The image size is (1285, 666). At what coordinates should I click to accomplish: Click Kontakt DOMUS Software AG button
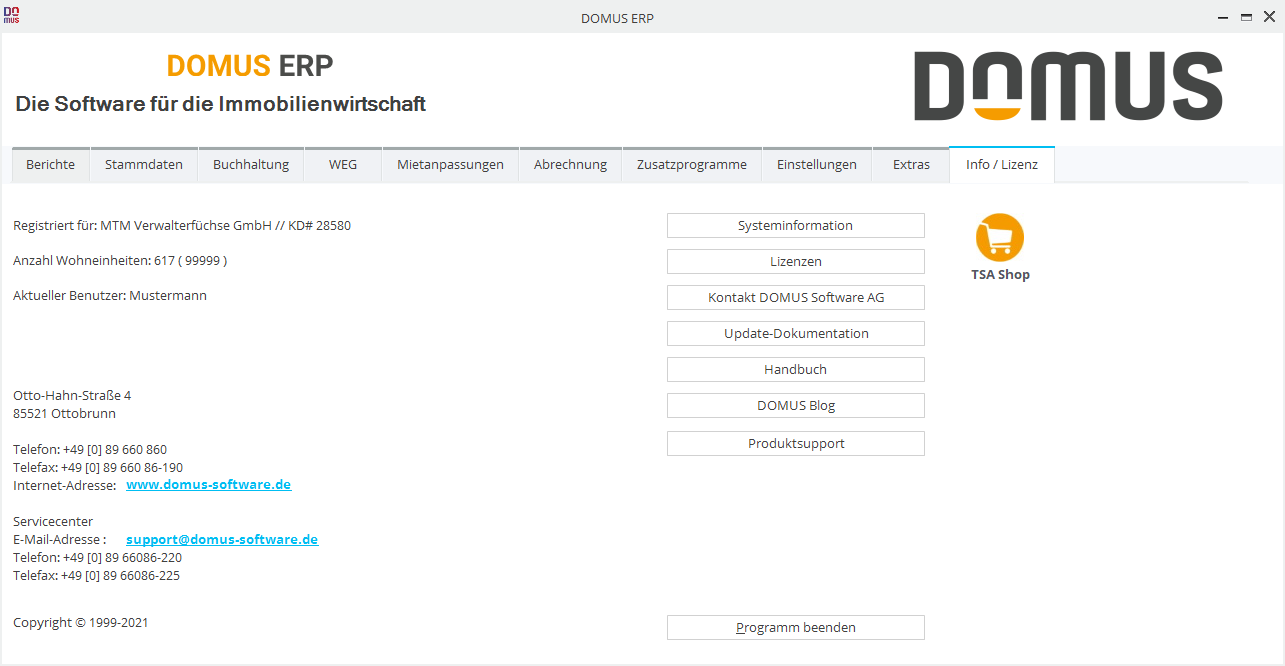tap(796, 297)
